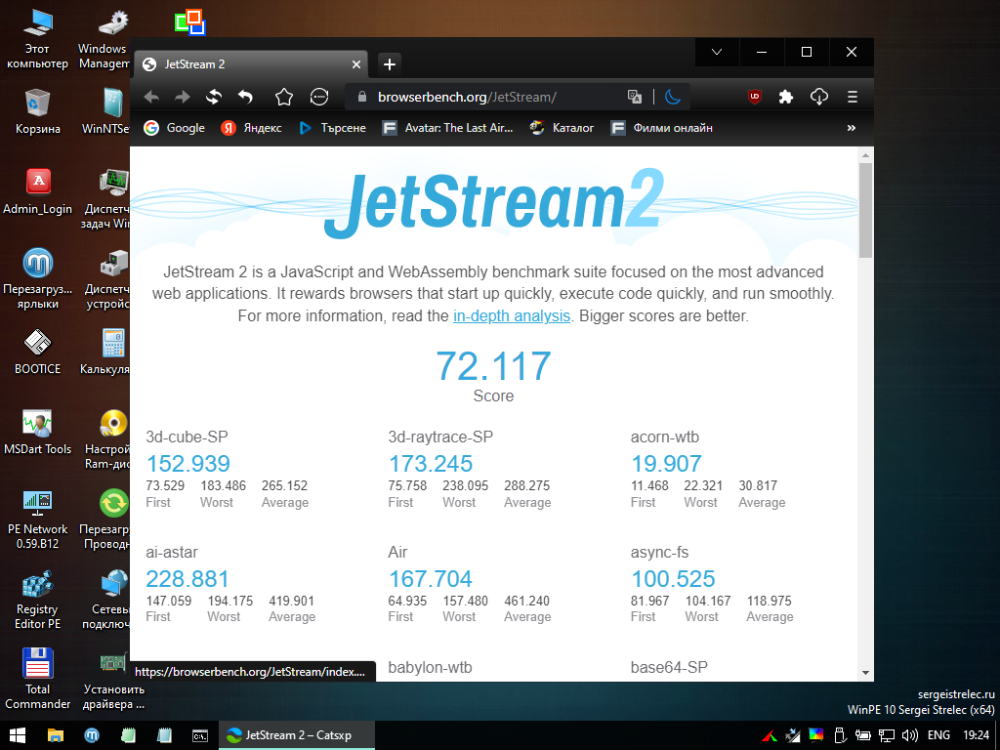The image size is (1000, 750).
Task: Toggle night mode moon icon
Action: (x=672, y=97)
